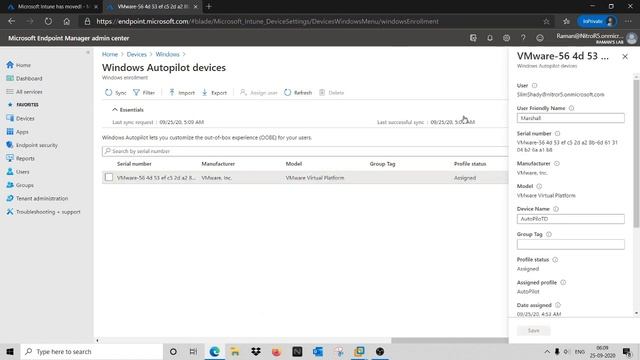Open Users in the sidebar
Screen dimensions: 640x360
(x=18, y=172)
